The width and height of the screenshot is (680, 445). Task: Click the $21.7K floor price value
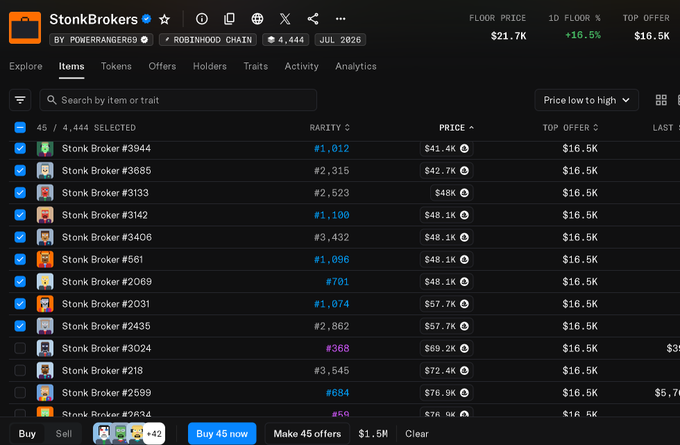tap(508, 36)
